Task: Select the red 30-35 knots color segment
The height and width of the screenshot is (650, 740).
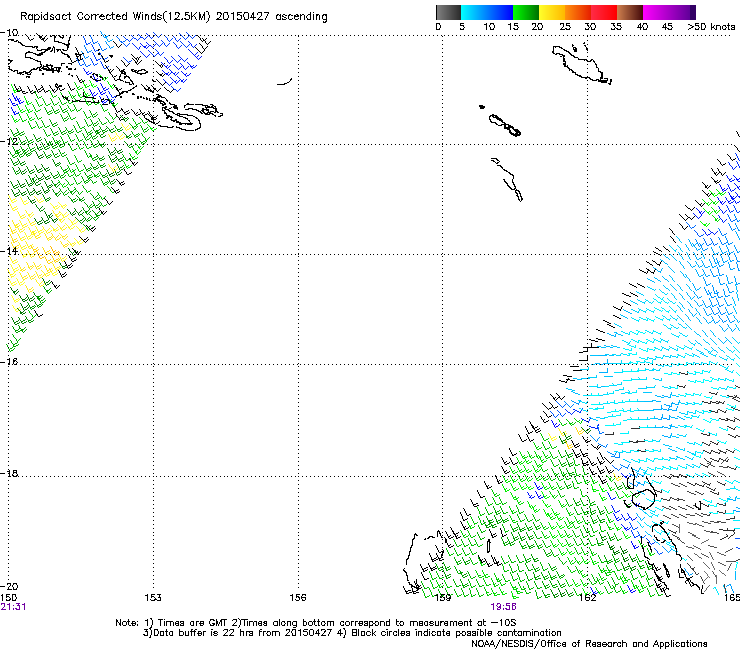Action: 604,12
